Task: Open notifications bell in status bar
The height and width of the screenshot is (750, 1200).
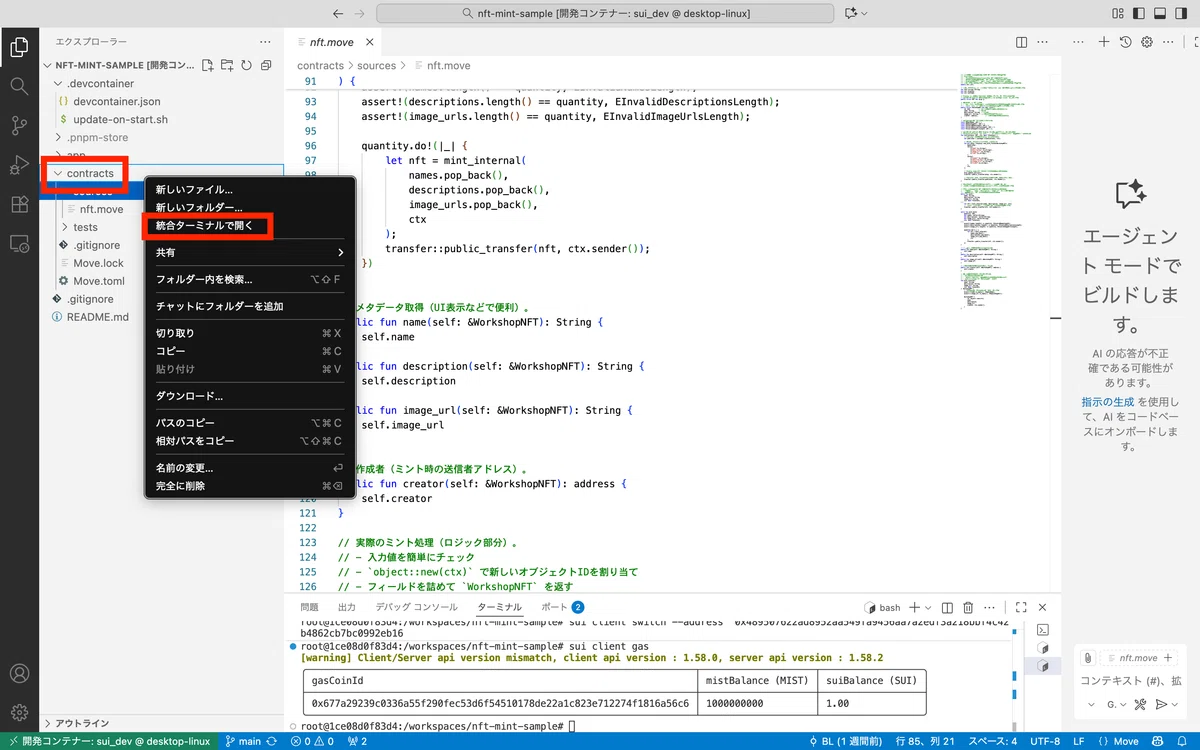Action: point(1183,741)
